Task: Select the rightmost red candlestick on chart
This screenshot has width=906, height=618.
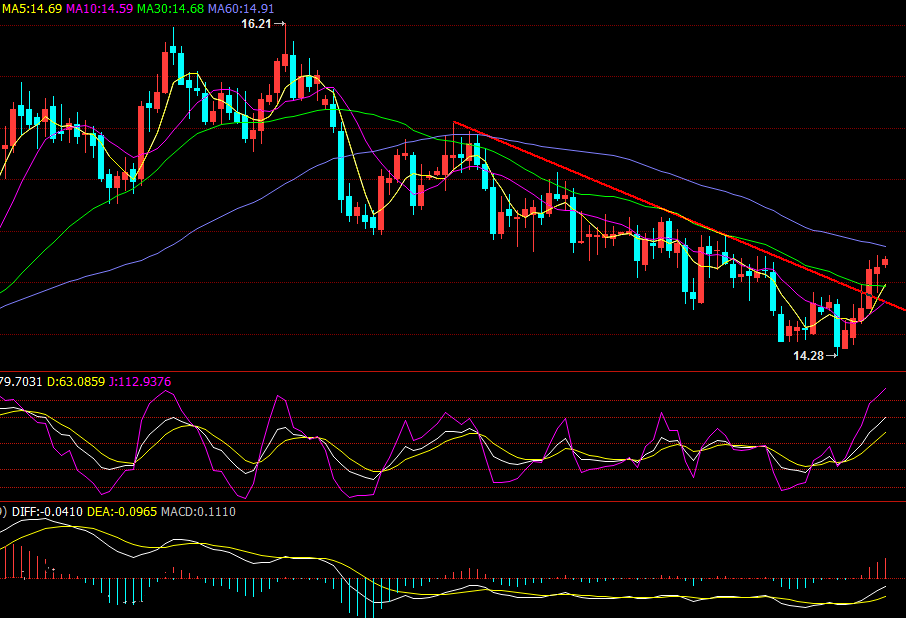Action: tap(885, 262)
